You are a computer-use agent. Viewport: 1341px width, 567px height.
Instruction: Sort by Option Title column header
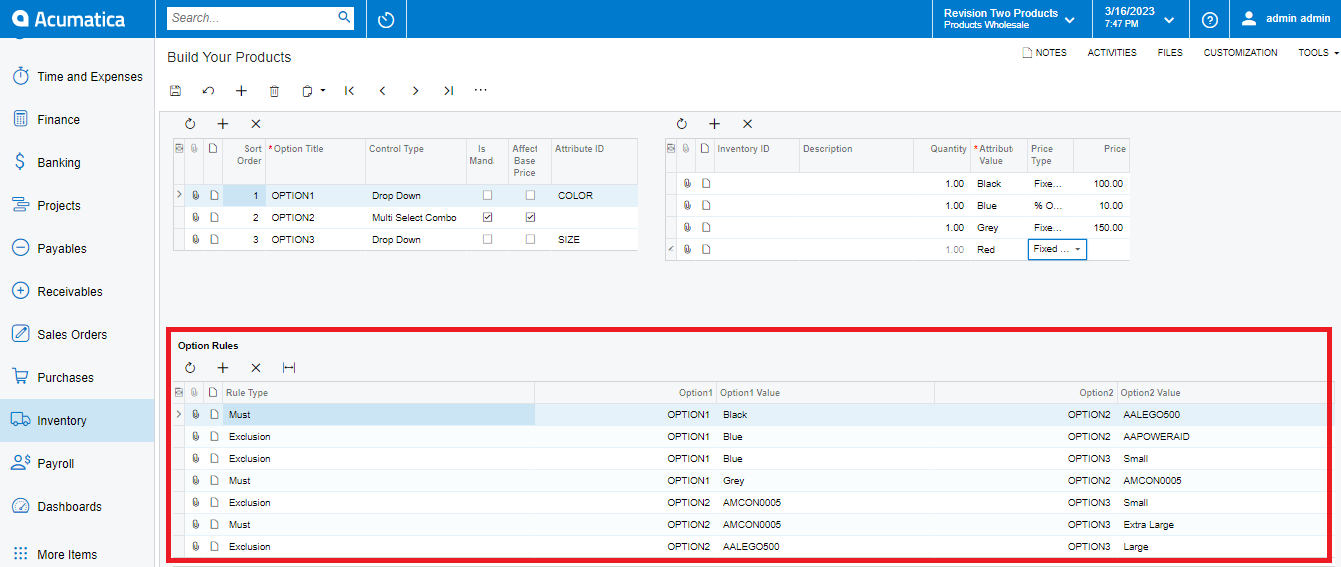[315, 161]
